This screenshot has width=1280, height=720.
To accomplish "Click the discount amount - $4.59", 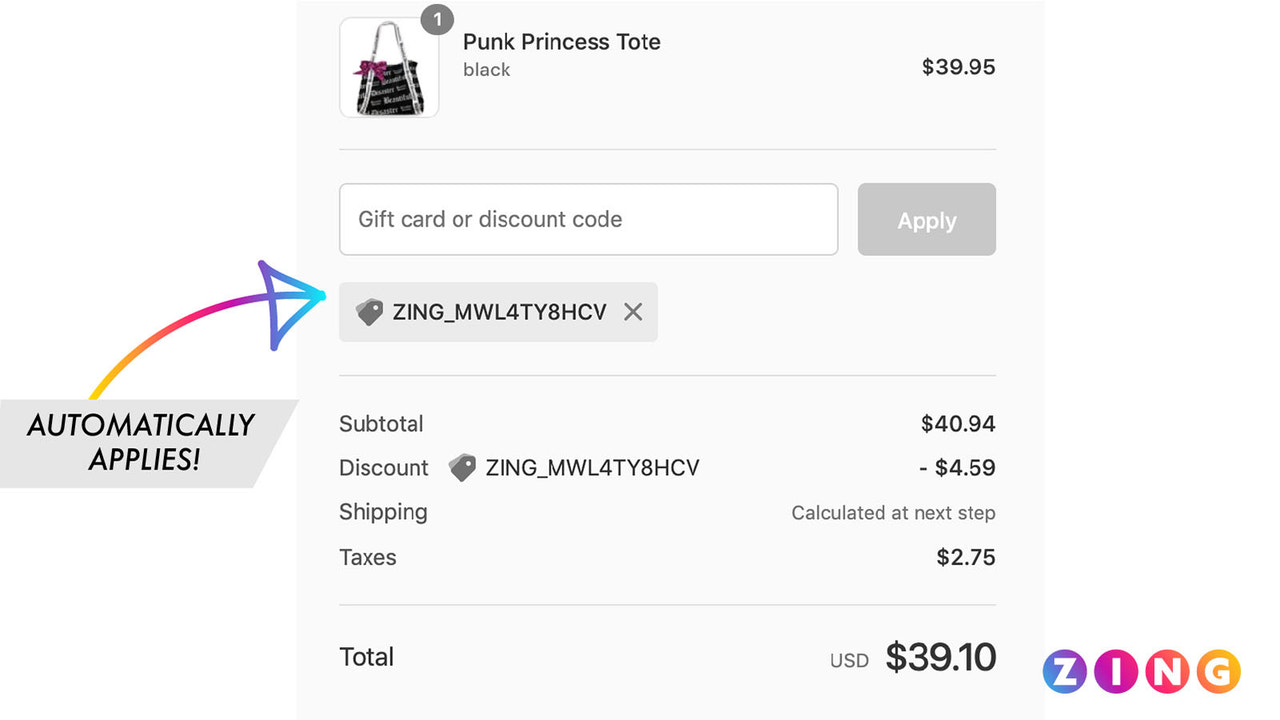I will pyautogui.click(x=957, y=468).
